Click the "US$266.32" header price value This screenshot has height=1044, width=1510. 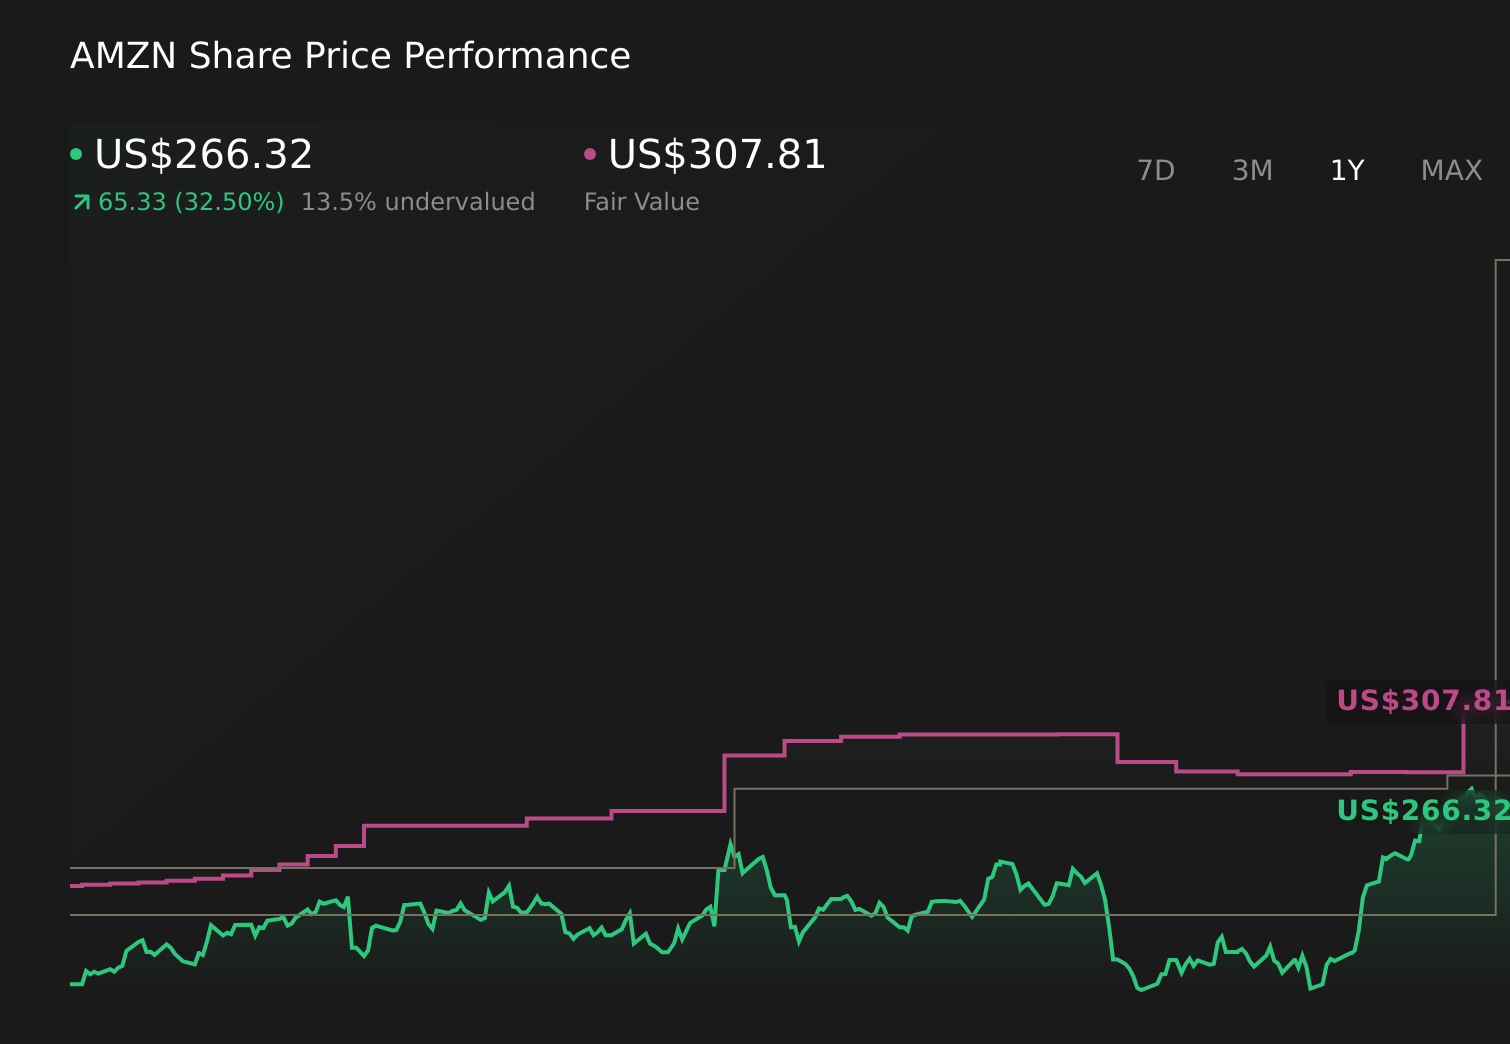tap(204, 155)
